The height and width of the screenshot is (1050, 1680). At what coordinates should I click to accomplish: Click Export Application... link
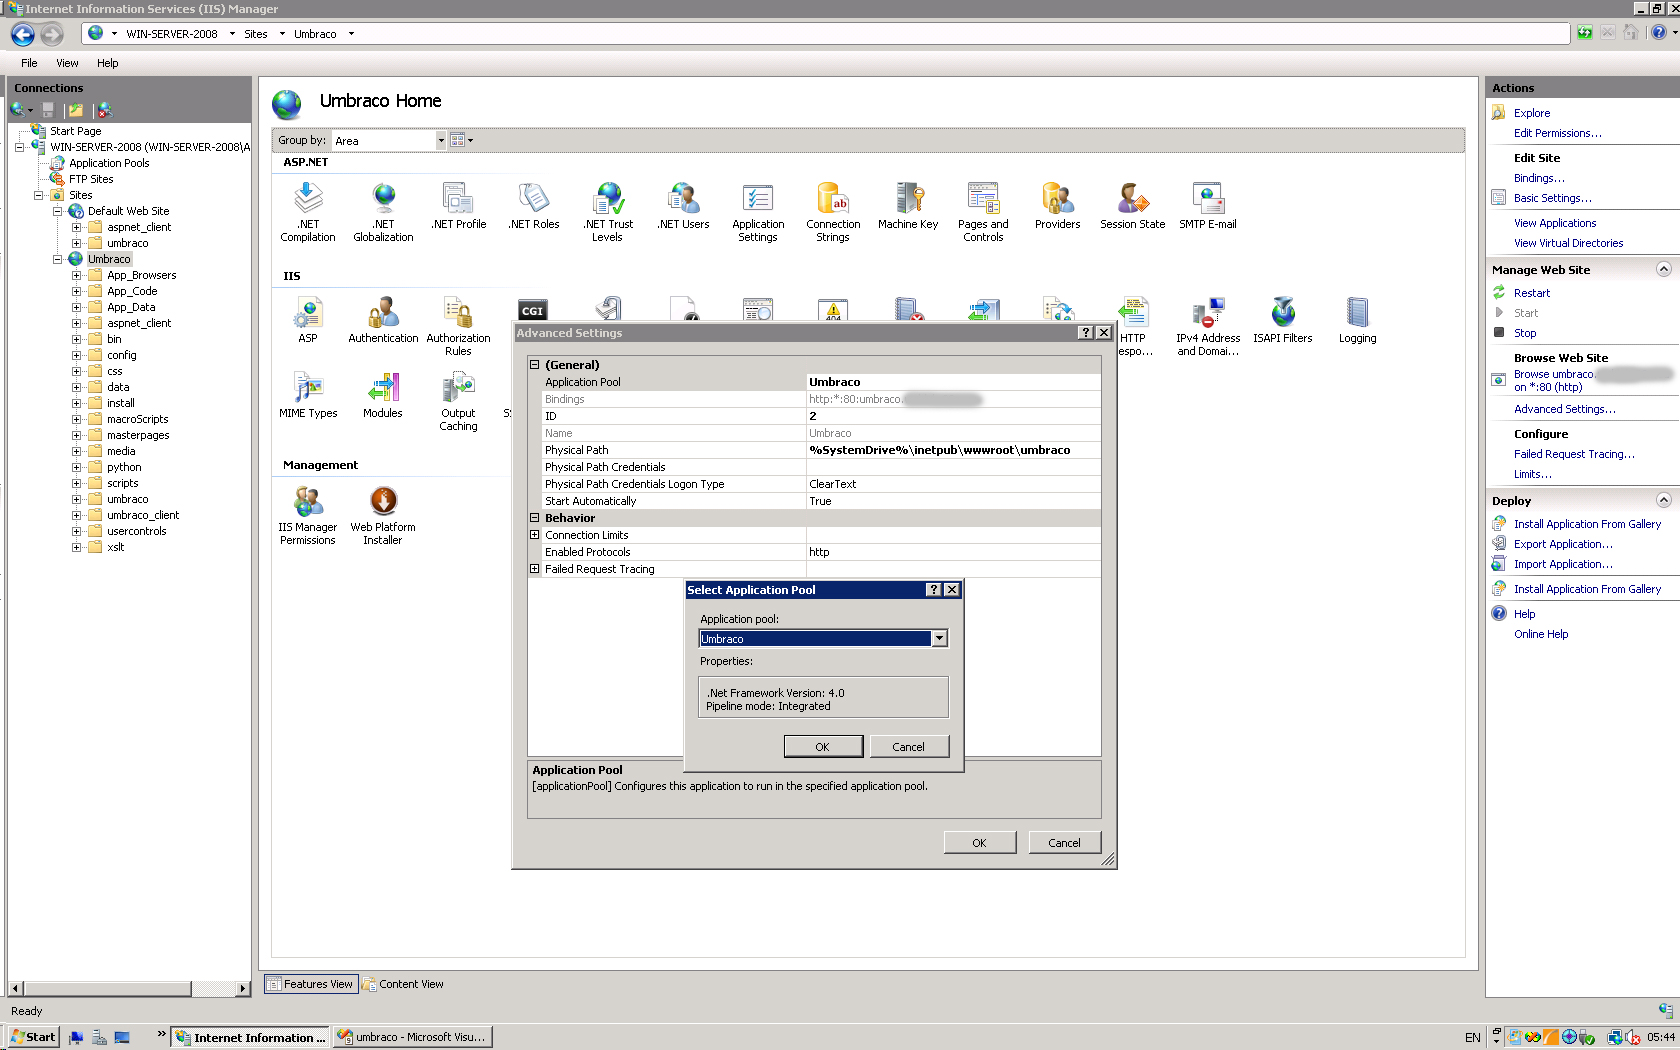[1563, 544]
